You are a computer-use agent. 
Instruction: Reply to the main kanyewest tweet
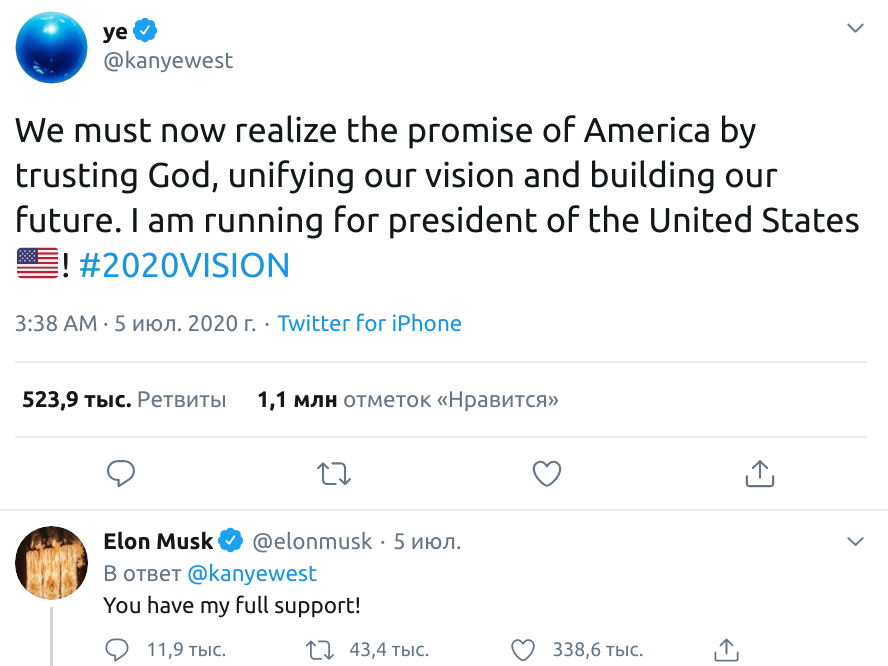[121, 473]
